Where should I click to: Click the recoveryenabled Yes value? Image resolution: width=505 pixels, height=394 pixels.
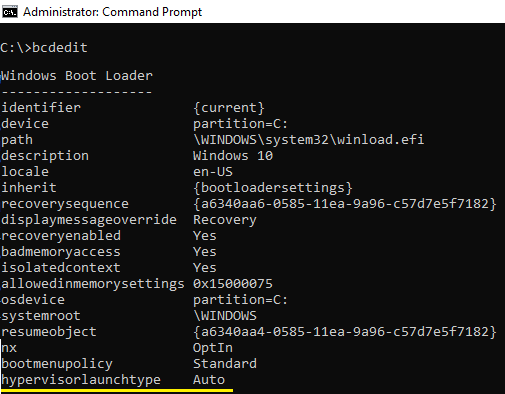click(x=205, y=236)
